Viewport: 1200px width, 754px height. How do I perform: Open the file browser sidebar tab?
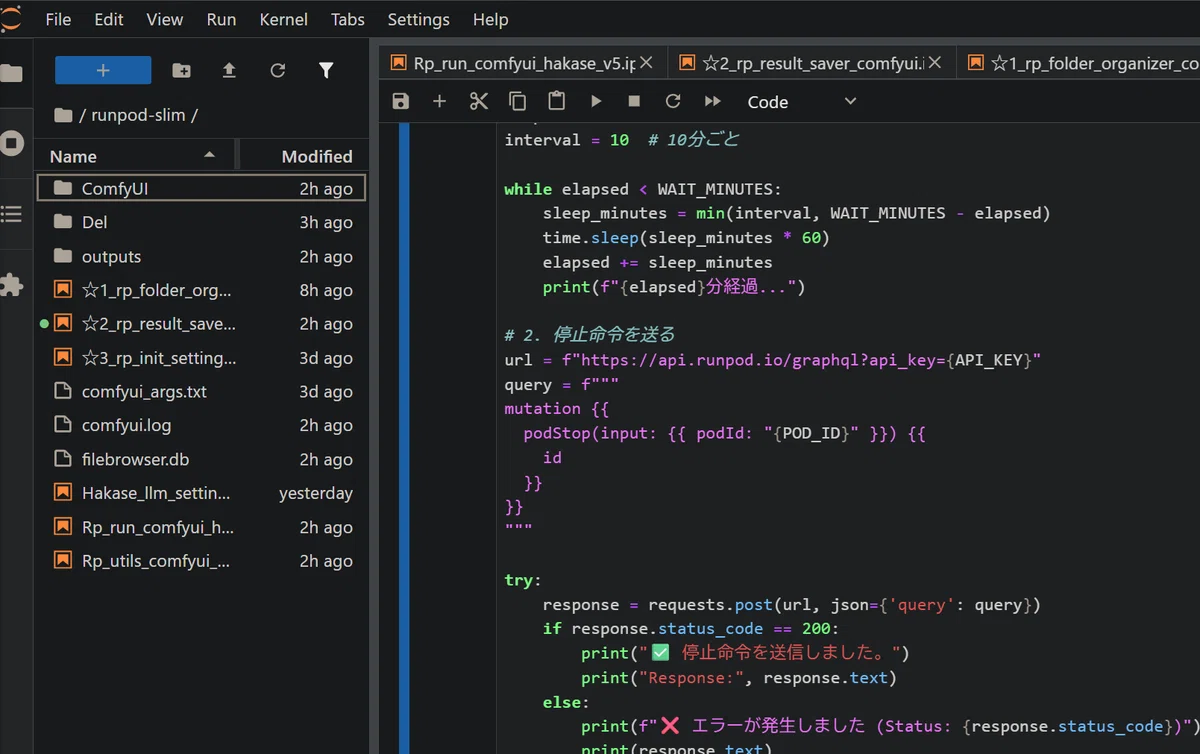click(12, 73)
